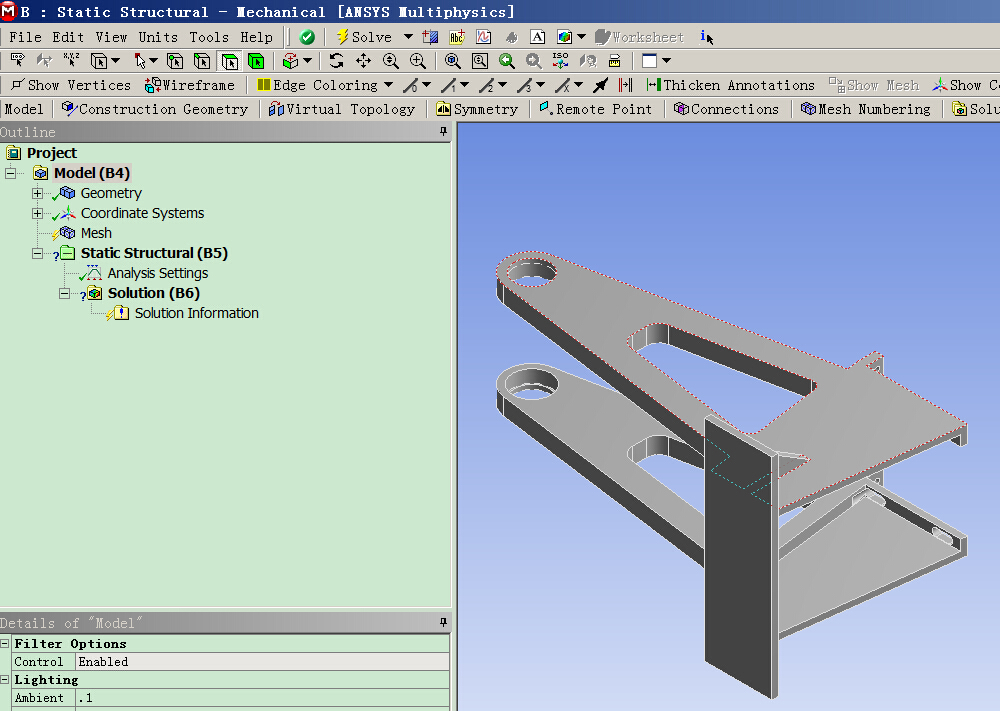This screenshot has width=1000, height=711.
Task: Click the Rotate view icon
Action: pyautogui.click(x=337, y=61)
